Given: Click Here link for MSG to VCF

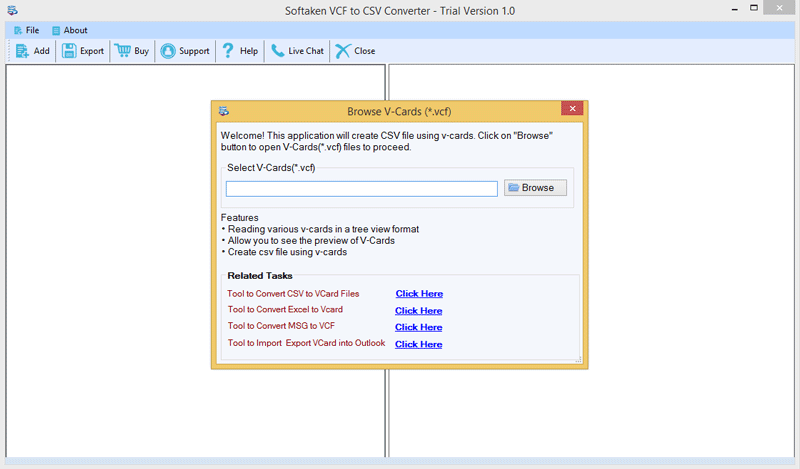Looking at the screenshot, I should click(x=418, y=327).
